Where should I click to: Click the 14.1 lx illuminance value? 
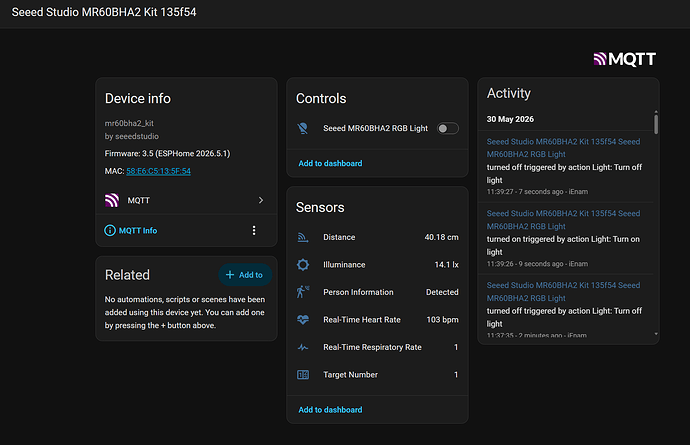point(446,265)
